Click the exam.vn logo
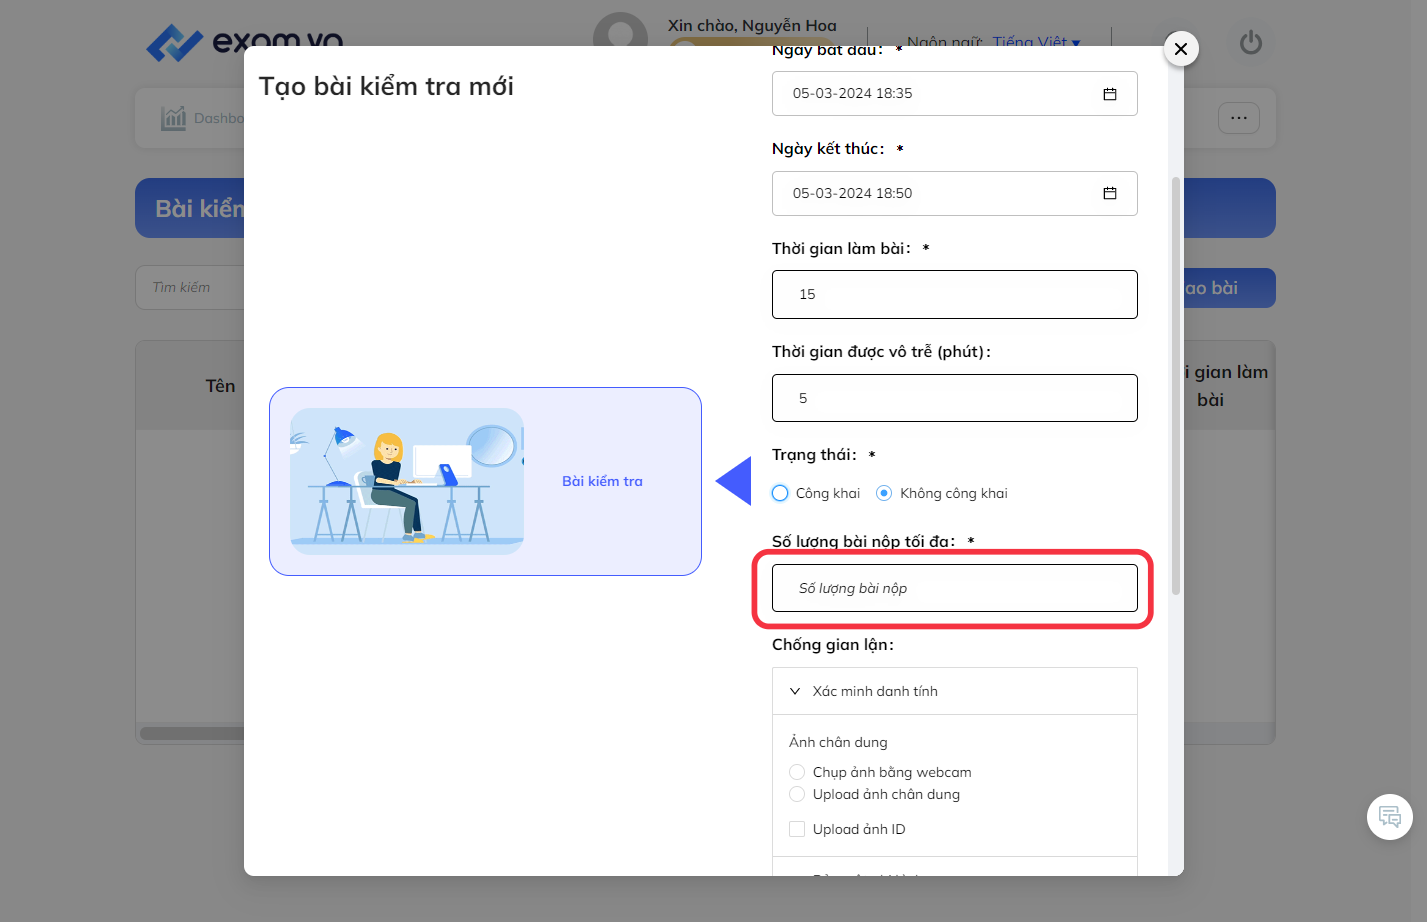The image size is (1427, 922). tap(245, 42)
